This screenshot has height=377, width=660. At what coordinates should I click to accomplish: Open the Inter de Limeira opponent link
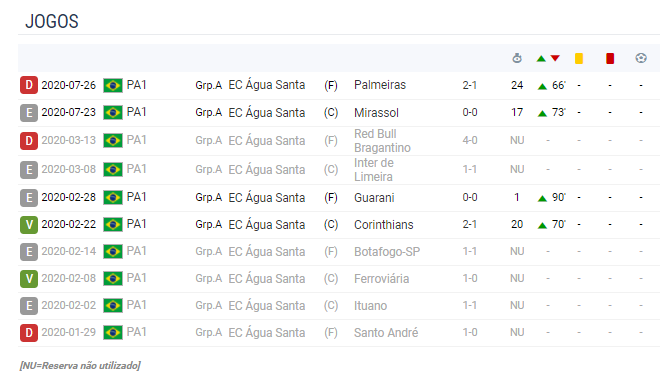click(374, 170)
